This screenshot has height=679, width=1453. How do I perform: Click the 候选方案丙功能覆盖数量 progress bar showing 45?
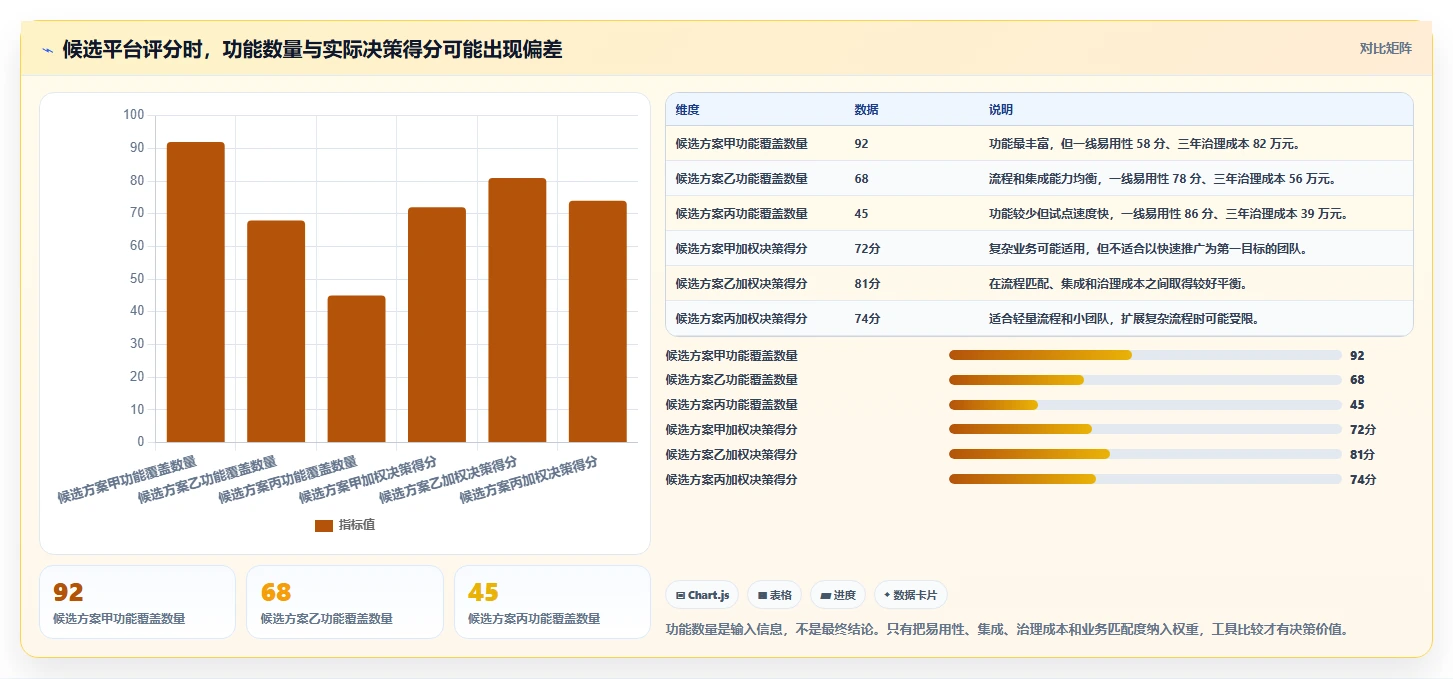(1145, 405)
